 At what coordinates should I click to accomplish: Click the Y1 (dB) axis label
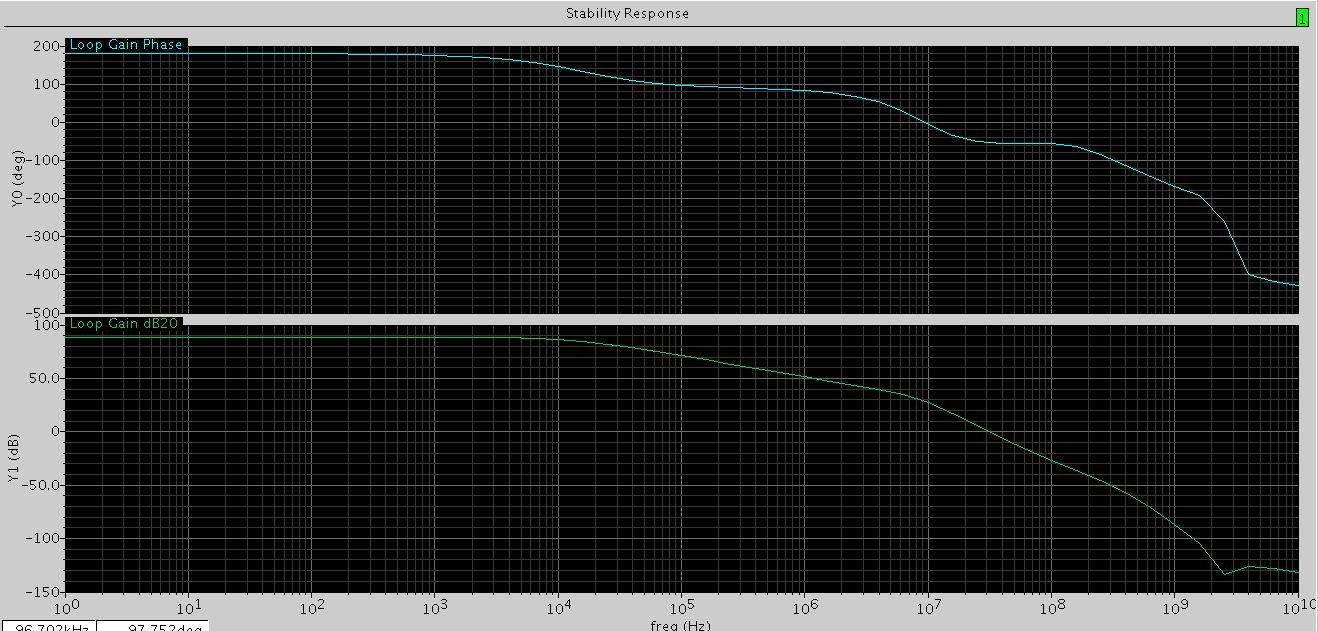pos(12,458)
